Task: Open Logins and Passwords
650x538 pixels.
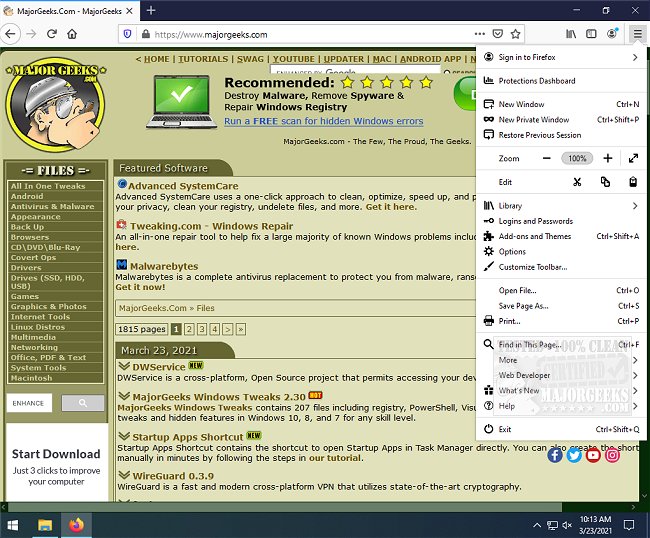Action: [x=561, y=221]
